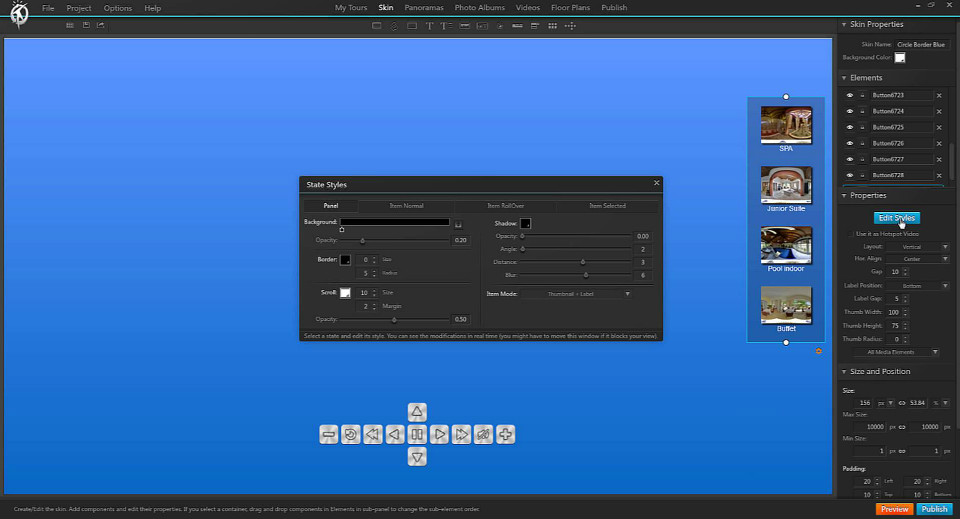Image resolution: width=960 pixels, height=519 pixels.
Task: Toggle visibility of Button6726 element
Action: tap(850, 144)
